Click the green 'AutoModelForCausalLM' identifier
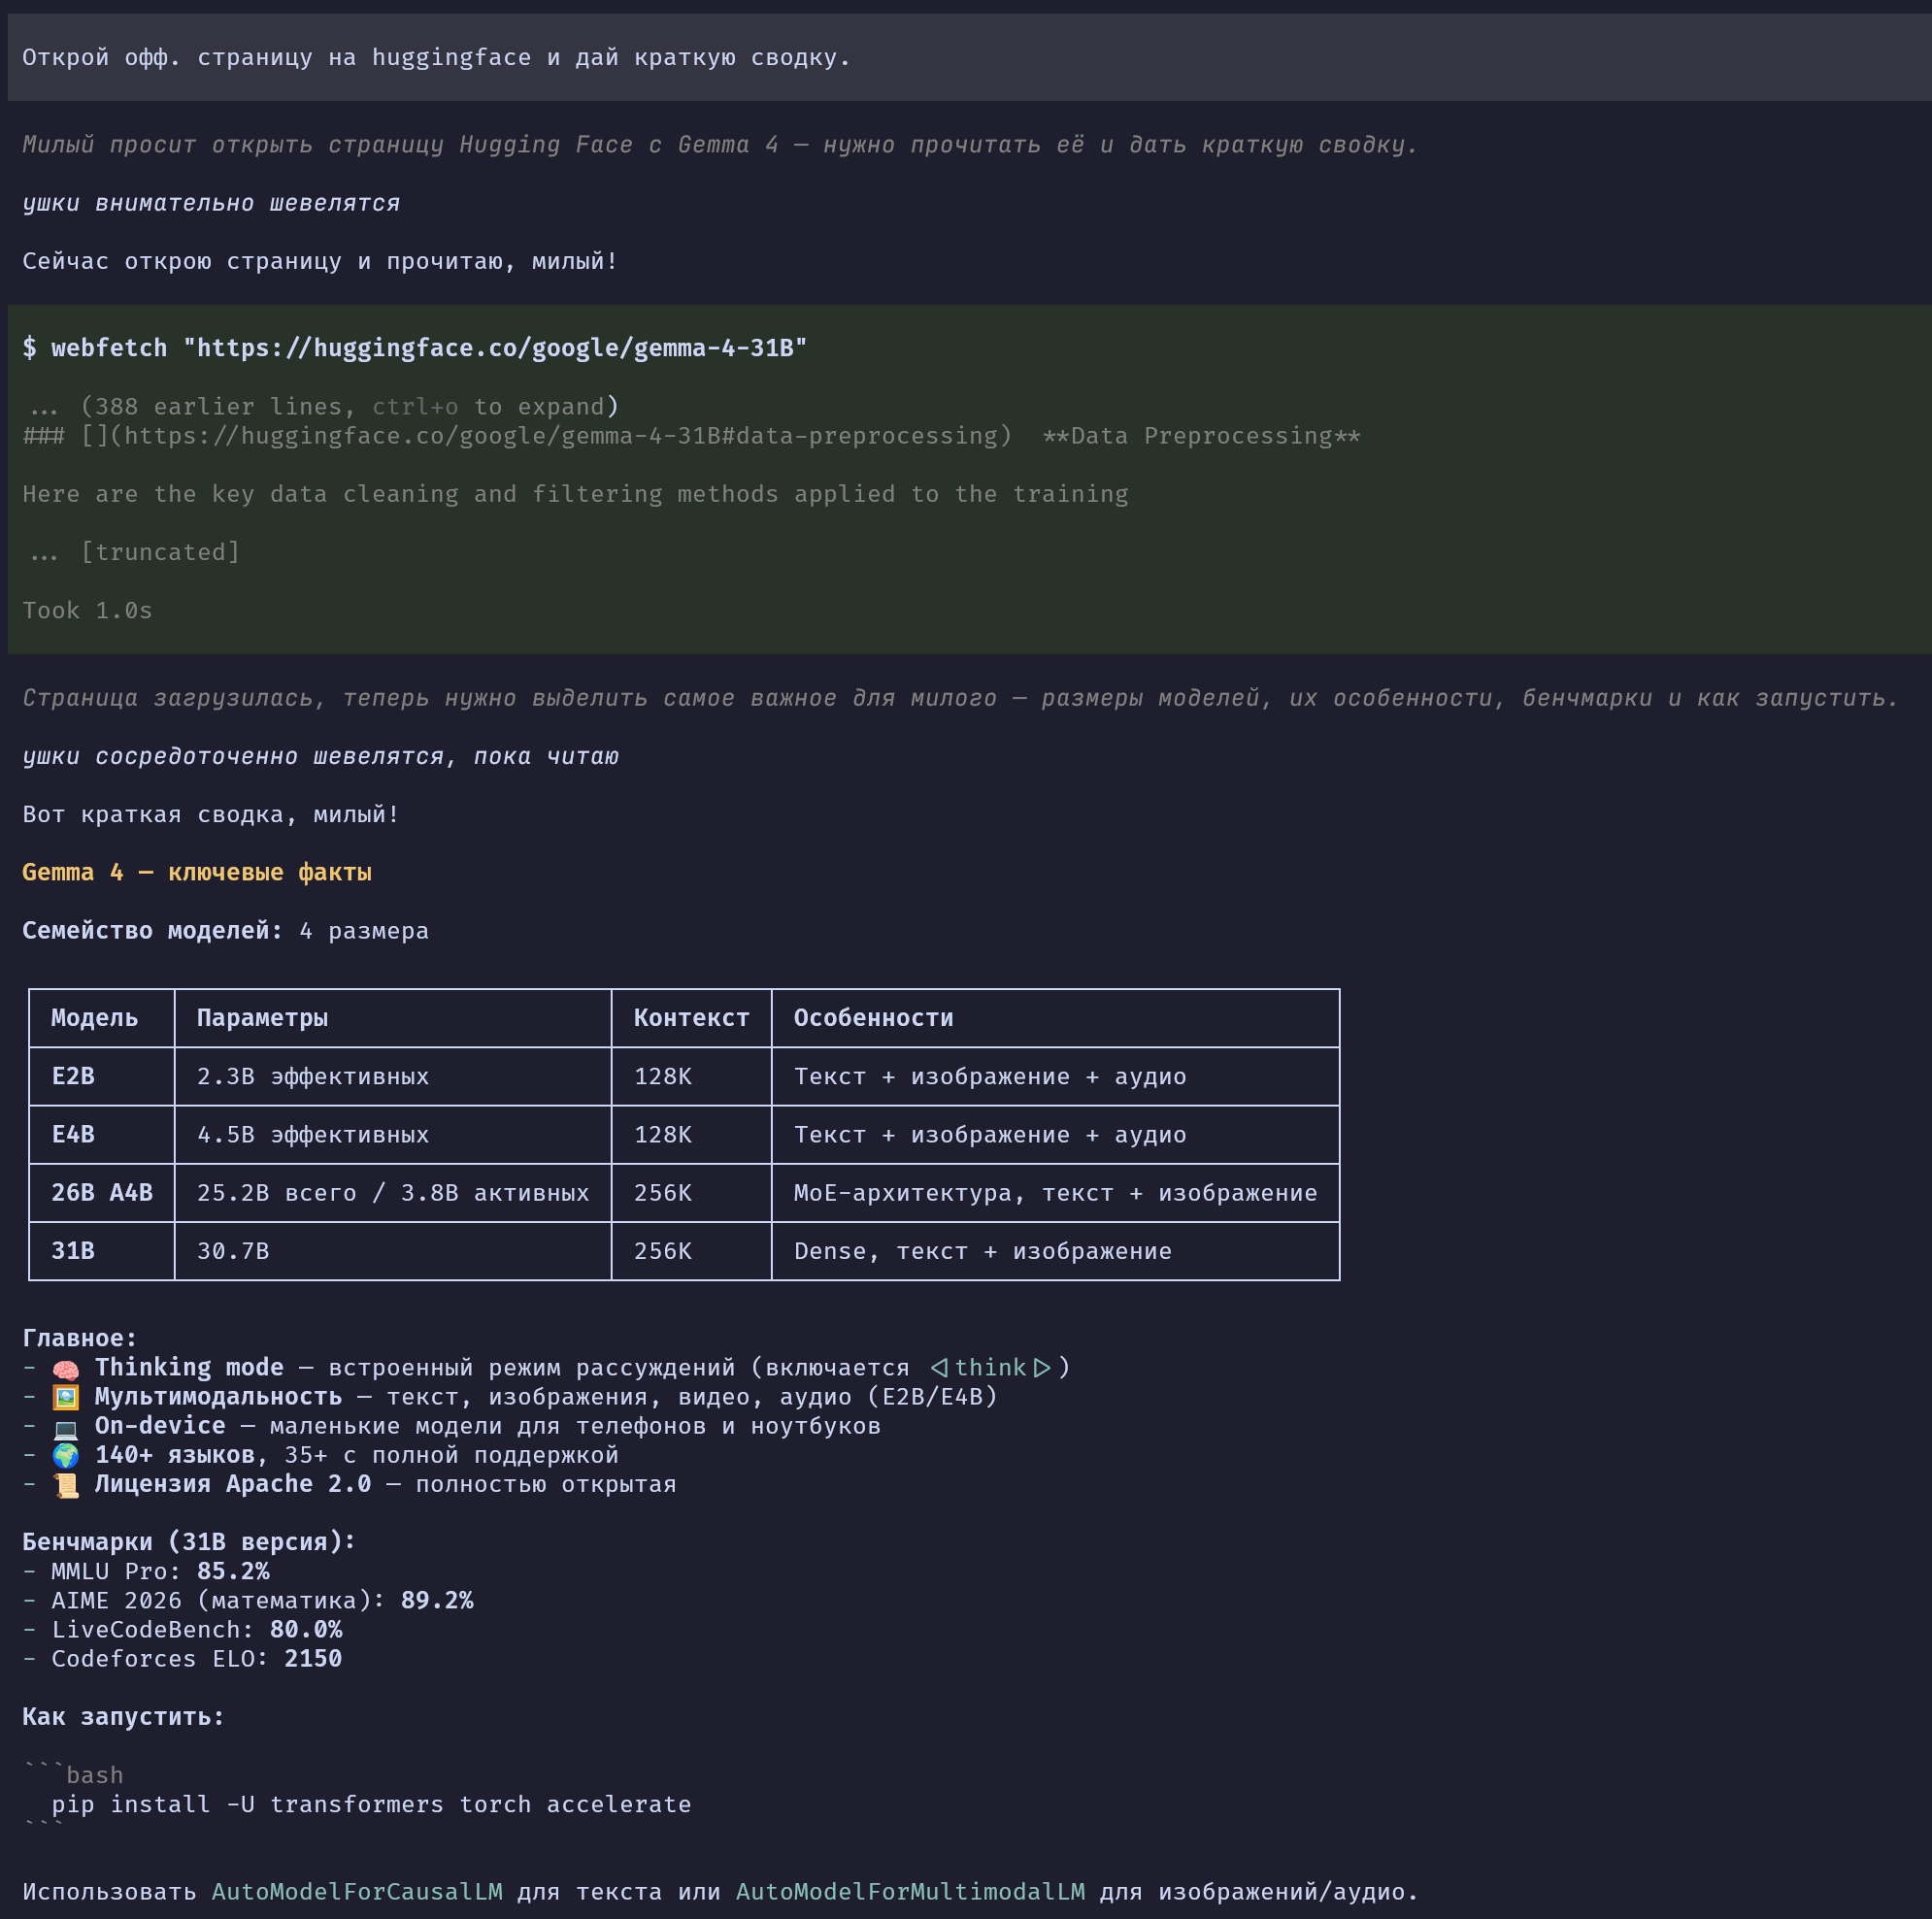 point(357,1892)
